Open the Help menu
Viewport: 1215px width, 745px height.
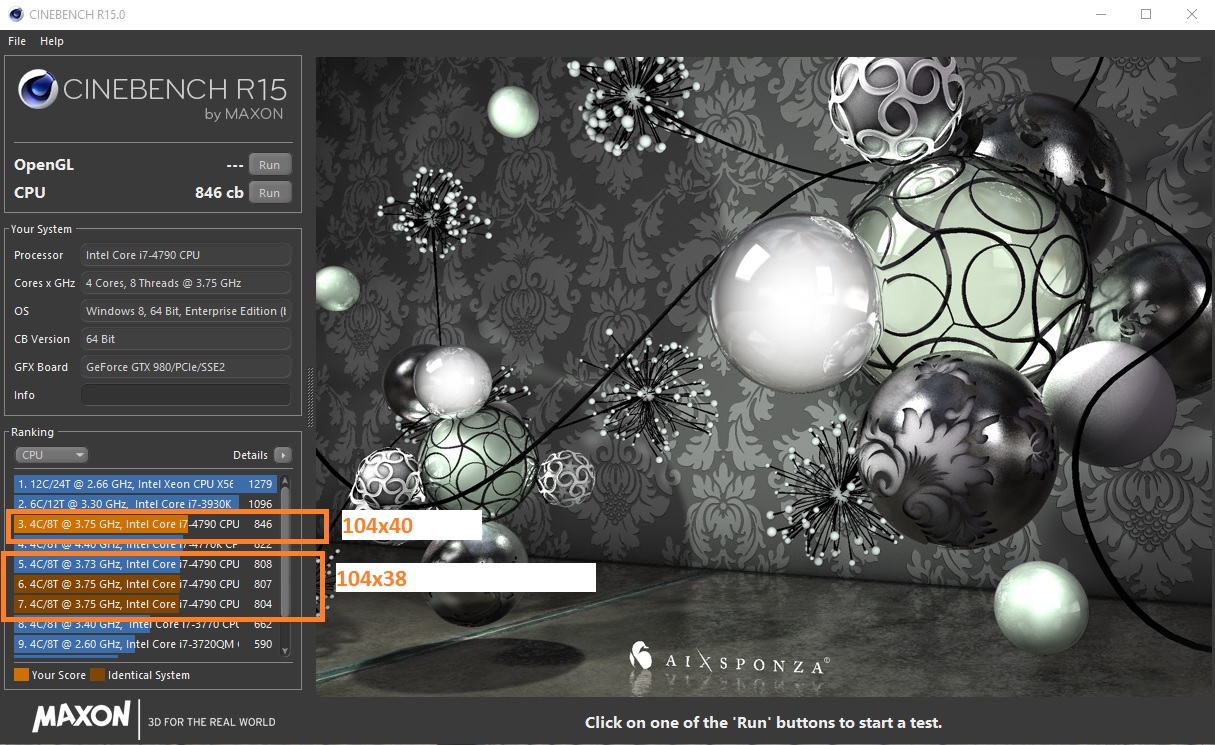pyautogui.click(x=52, y=41)
